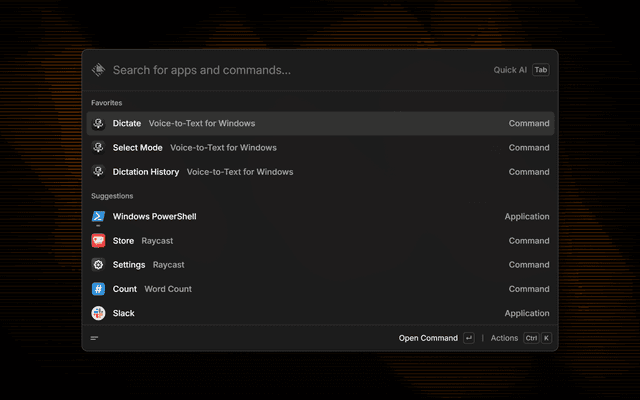
Task: Click the Open Command button
Action: tap(428, 338)
